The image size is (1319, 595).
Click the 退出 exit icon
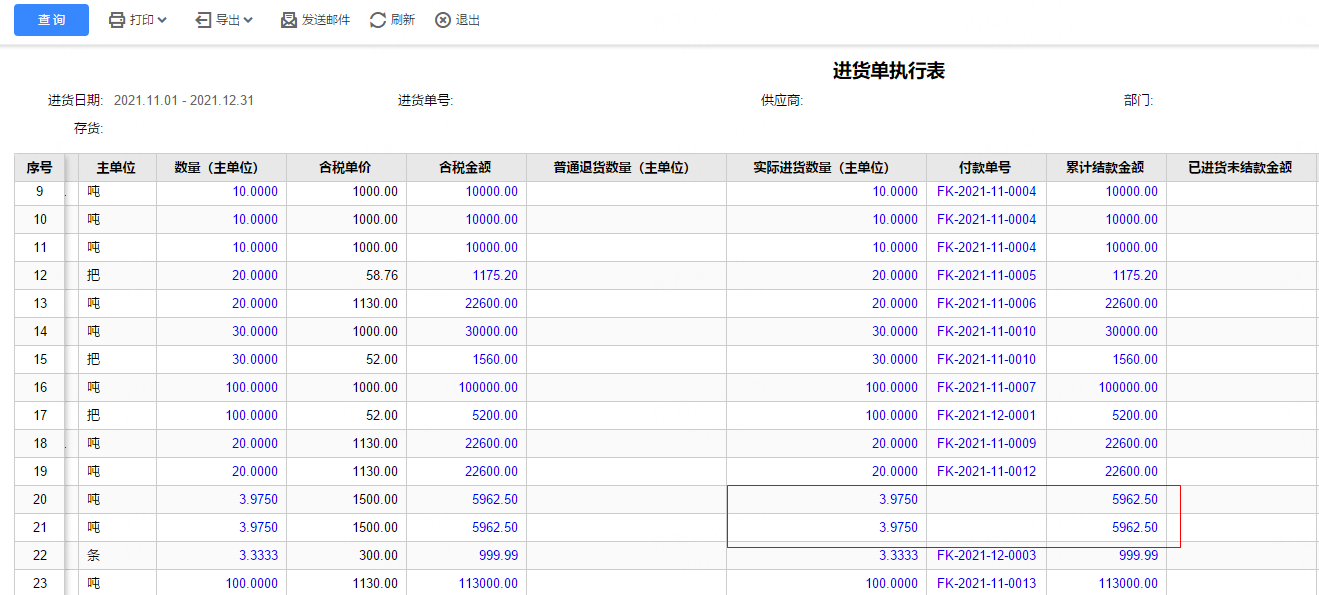point(443,20)
